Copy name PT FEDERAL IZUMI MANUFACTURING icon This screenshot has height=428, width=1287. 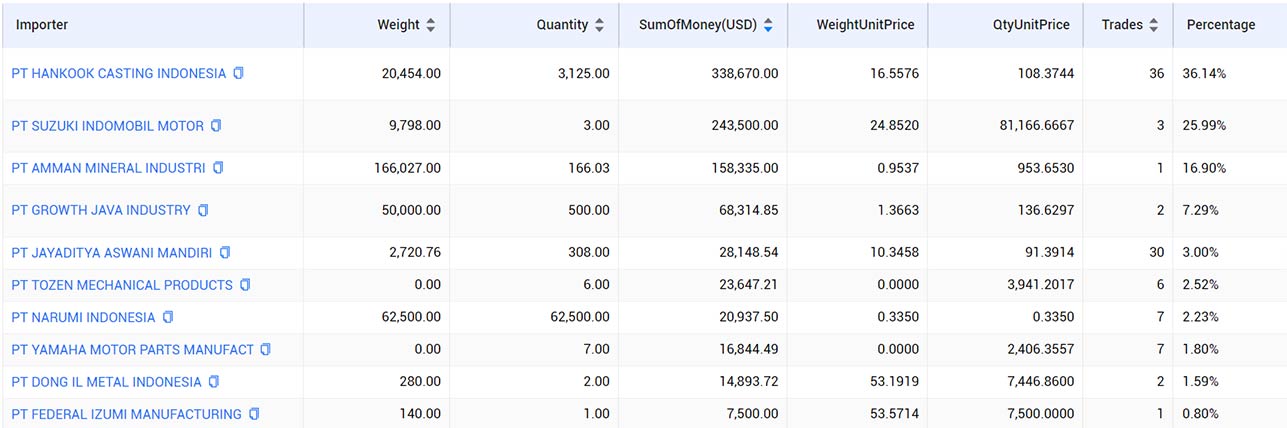(x=254, y=414)
